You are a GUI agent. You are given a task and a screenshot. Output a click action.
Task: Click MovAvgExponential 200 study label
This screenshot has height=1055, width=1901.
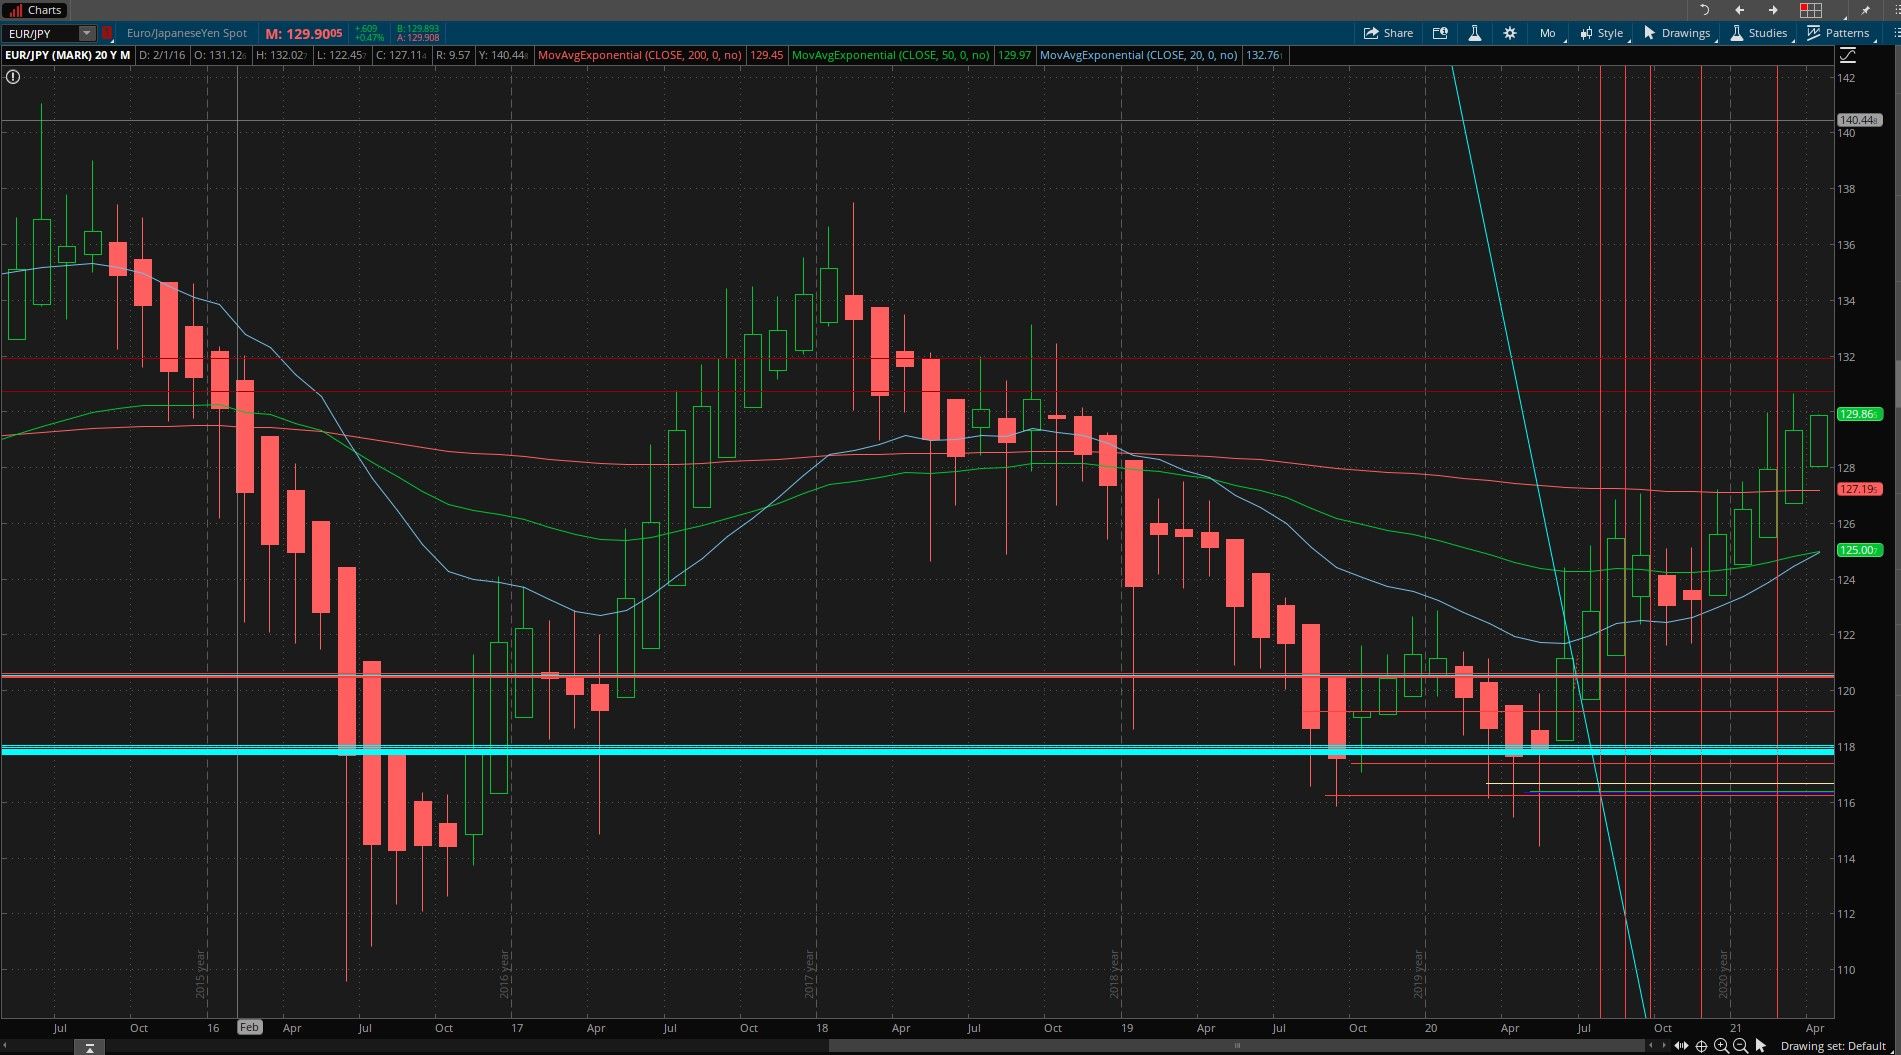[x=639, y=55]
